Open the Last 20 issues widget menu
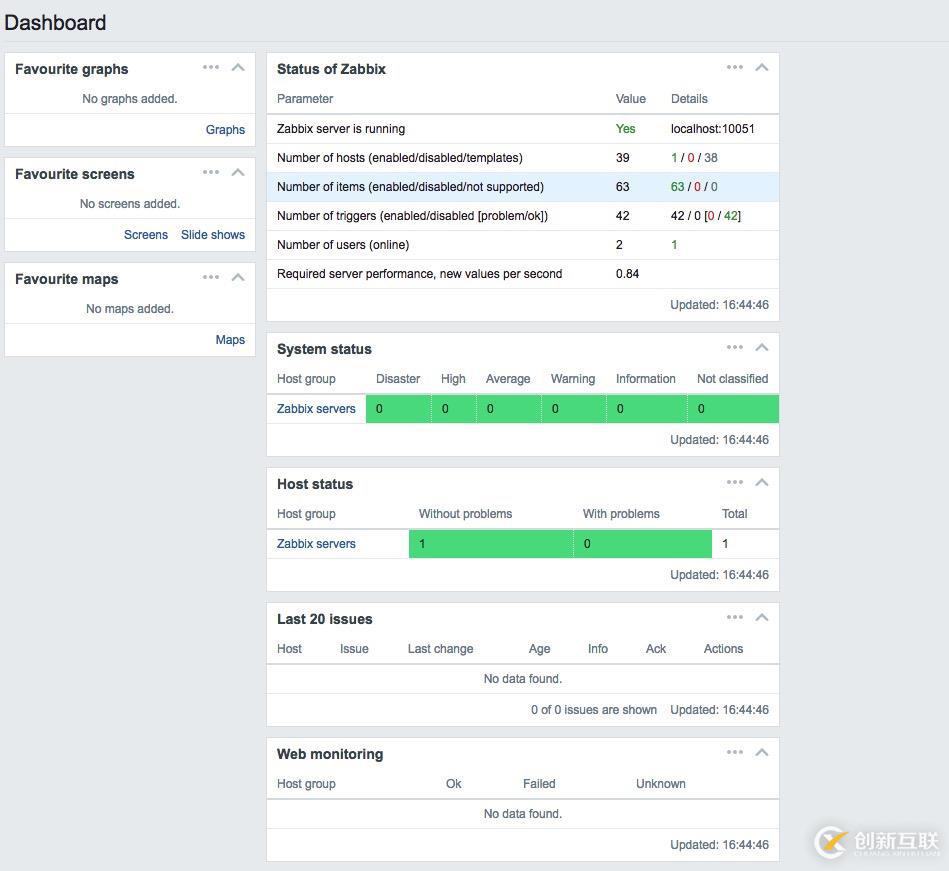 pyautogui.click(x=734, y=616)
